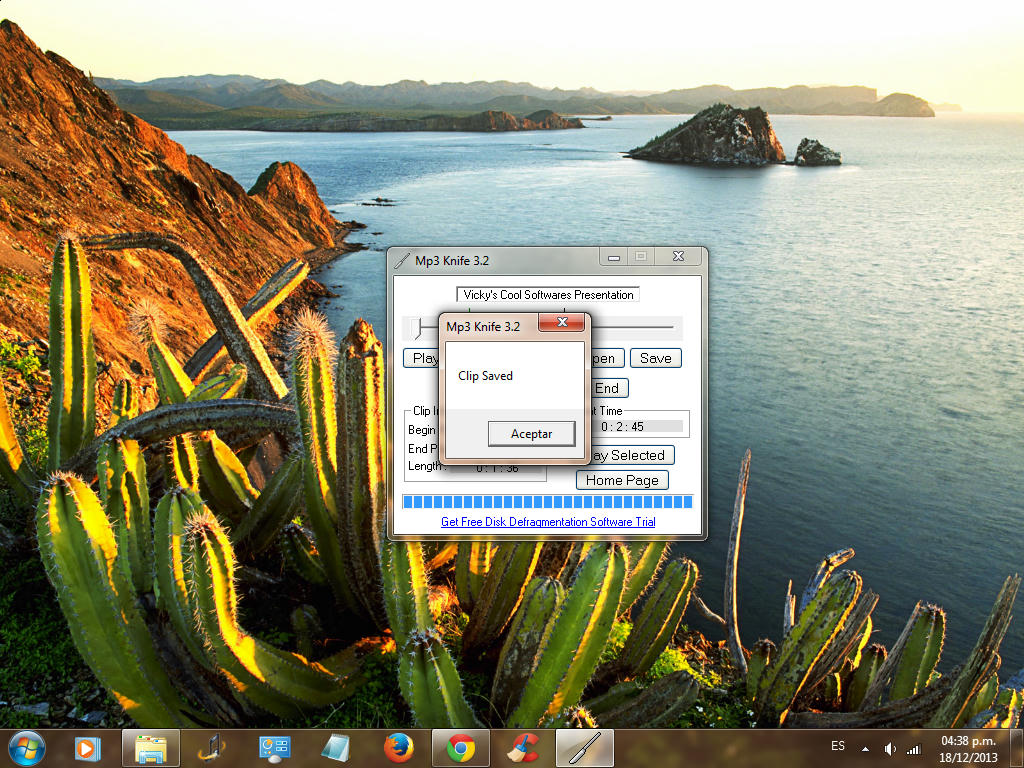The width and height of the screenshot is (1024, 768).
Task: Open CCleaner from the taskbar
Action: [522, 747]
